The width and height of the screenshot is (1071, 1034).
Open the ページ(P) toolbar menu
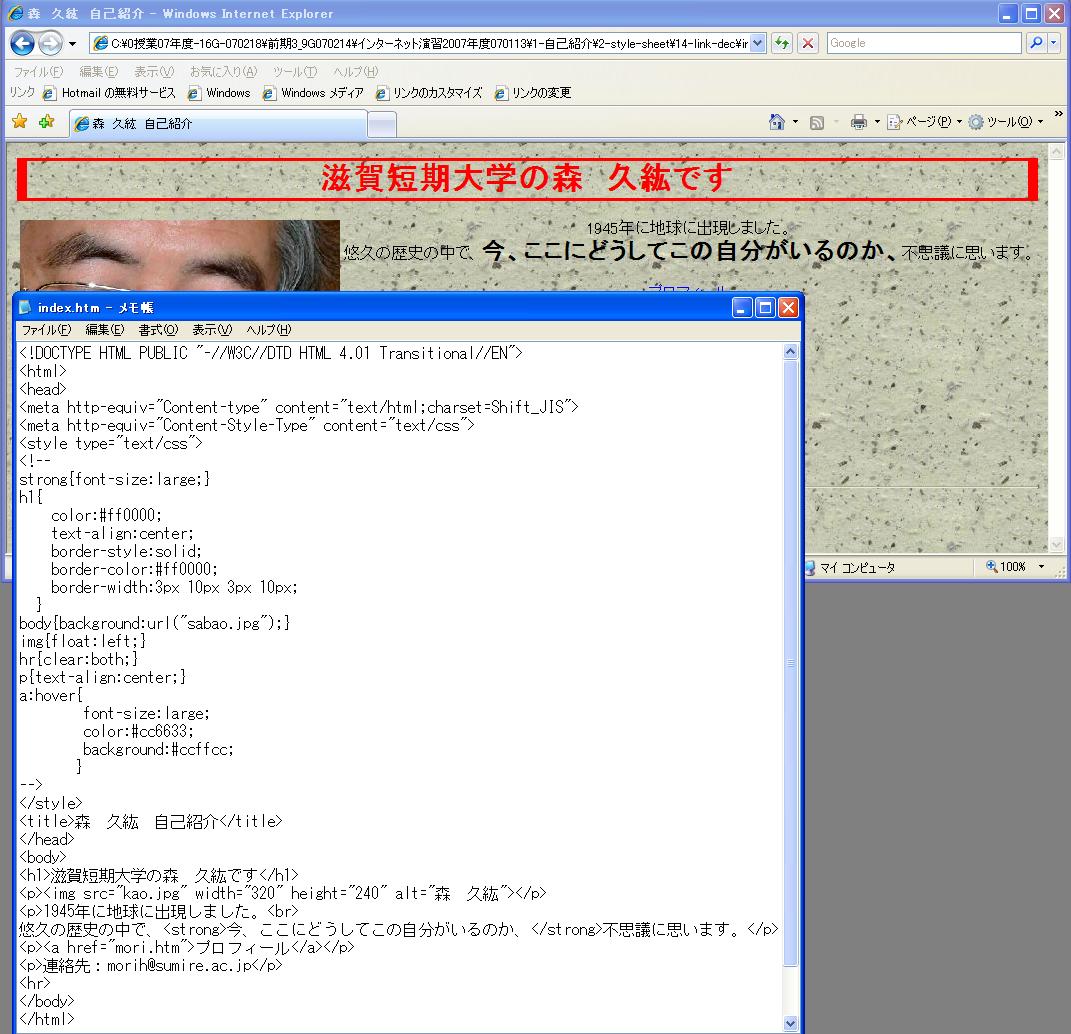(x=925, y=122)
